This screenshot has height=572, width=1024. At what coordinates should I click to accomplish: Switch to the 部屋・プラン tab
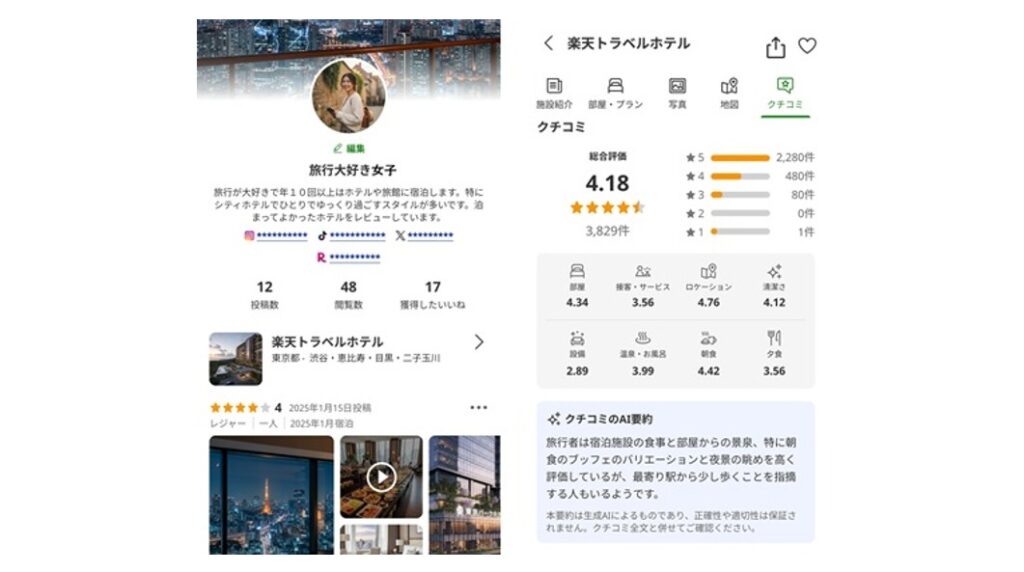pos(615,93)
